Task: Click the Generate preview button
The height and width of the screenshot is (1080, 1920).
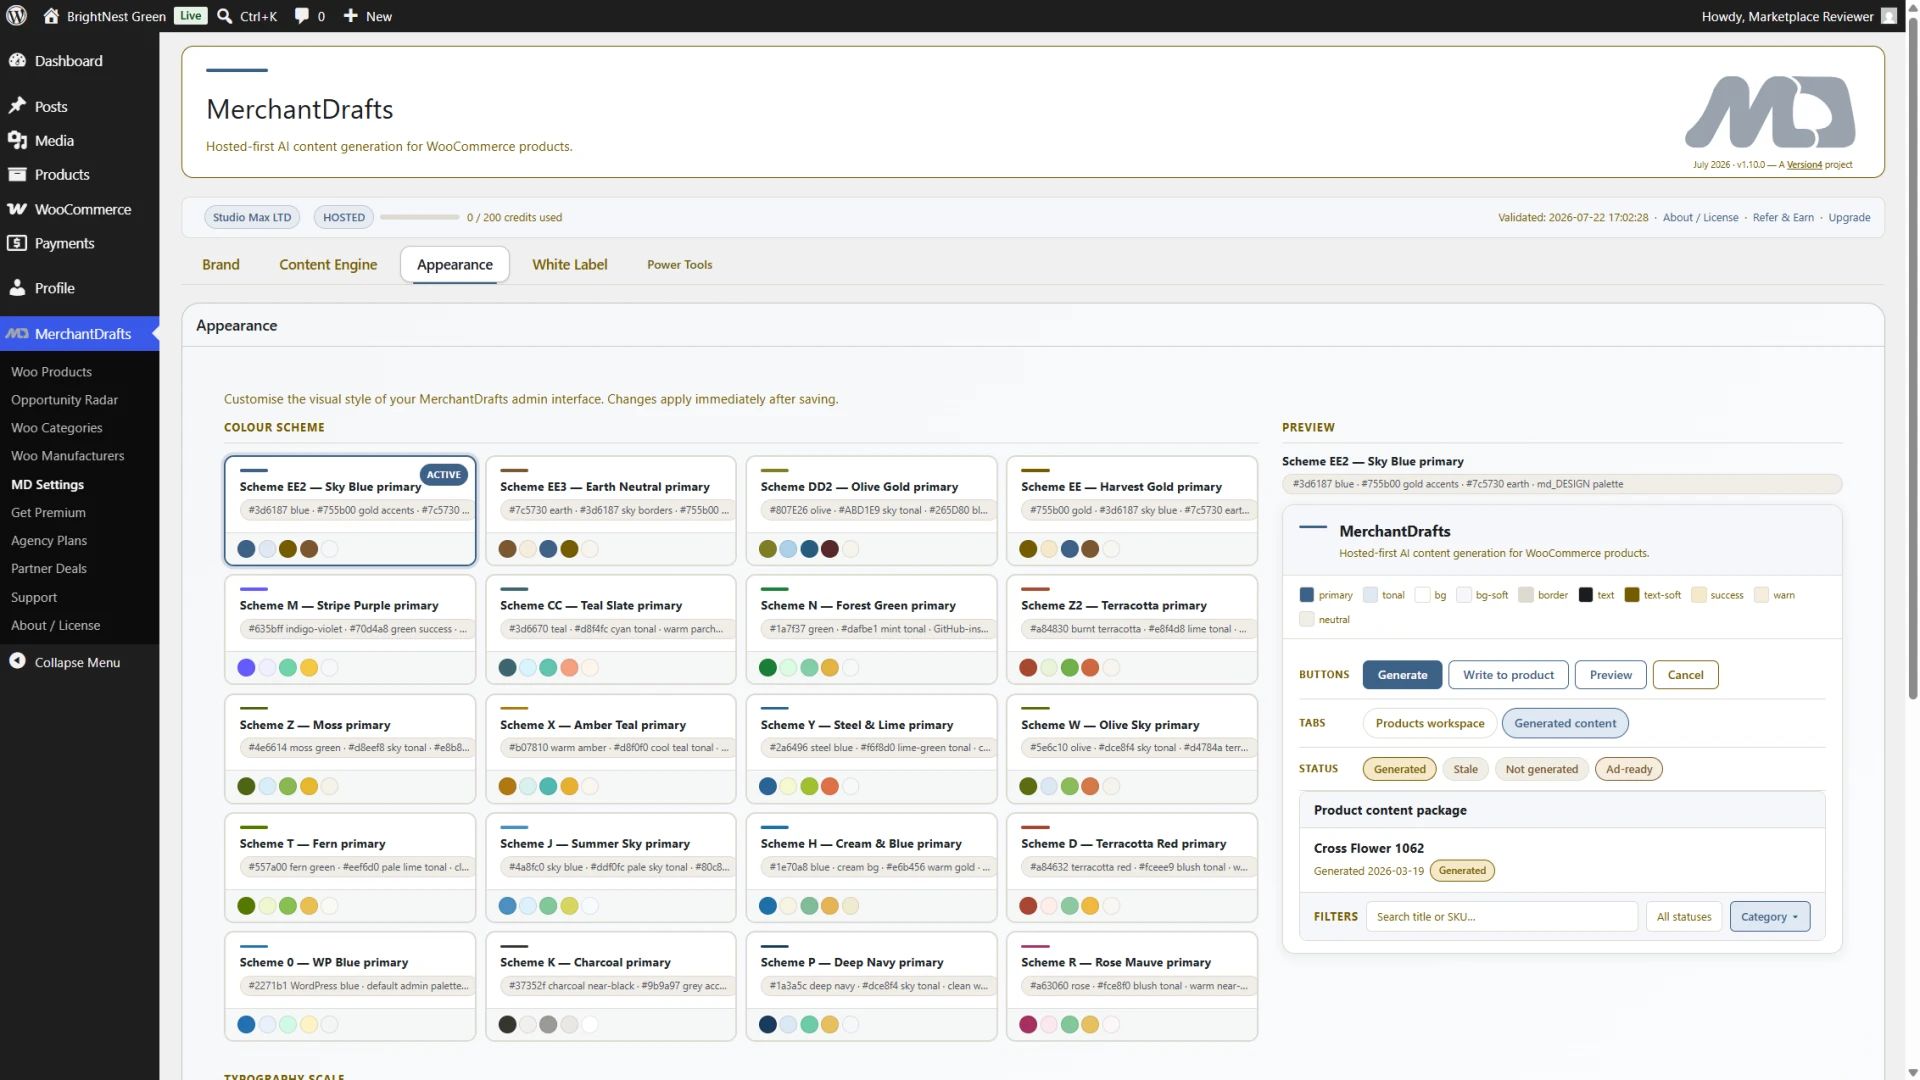Action: point(1402,675)
